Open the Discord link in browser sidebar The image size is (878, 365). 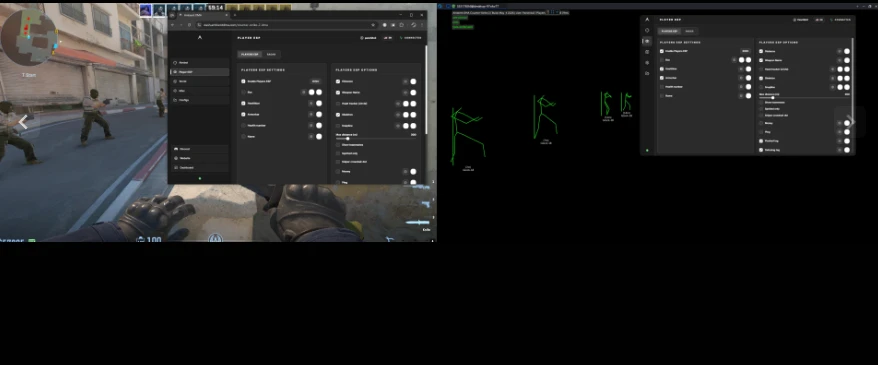coord(200,149)
